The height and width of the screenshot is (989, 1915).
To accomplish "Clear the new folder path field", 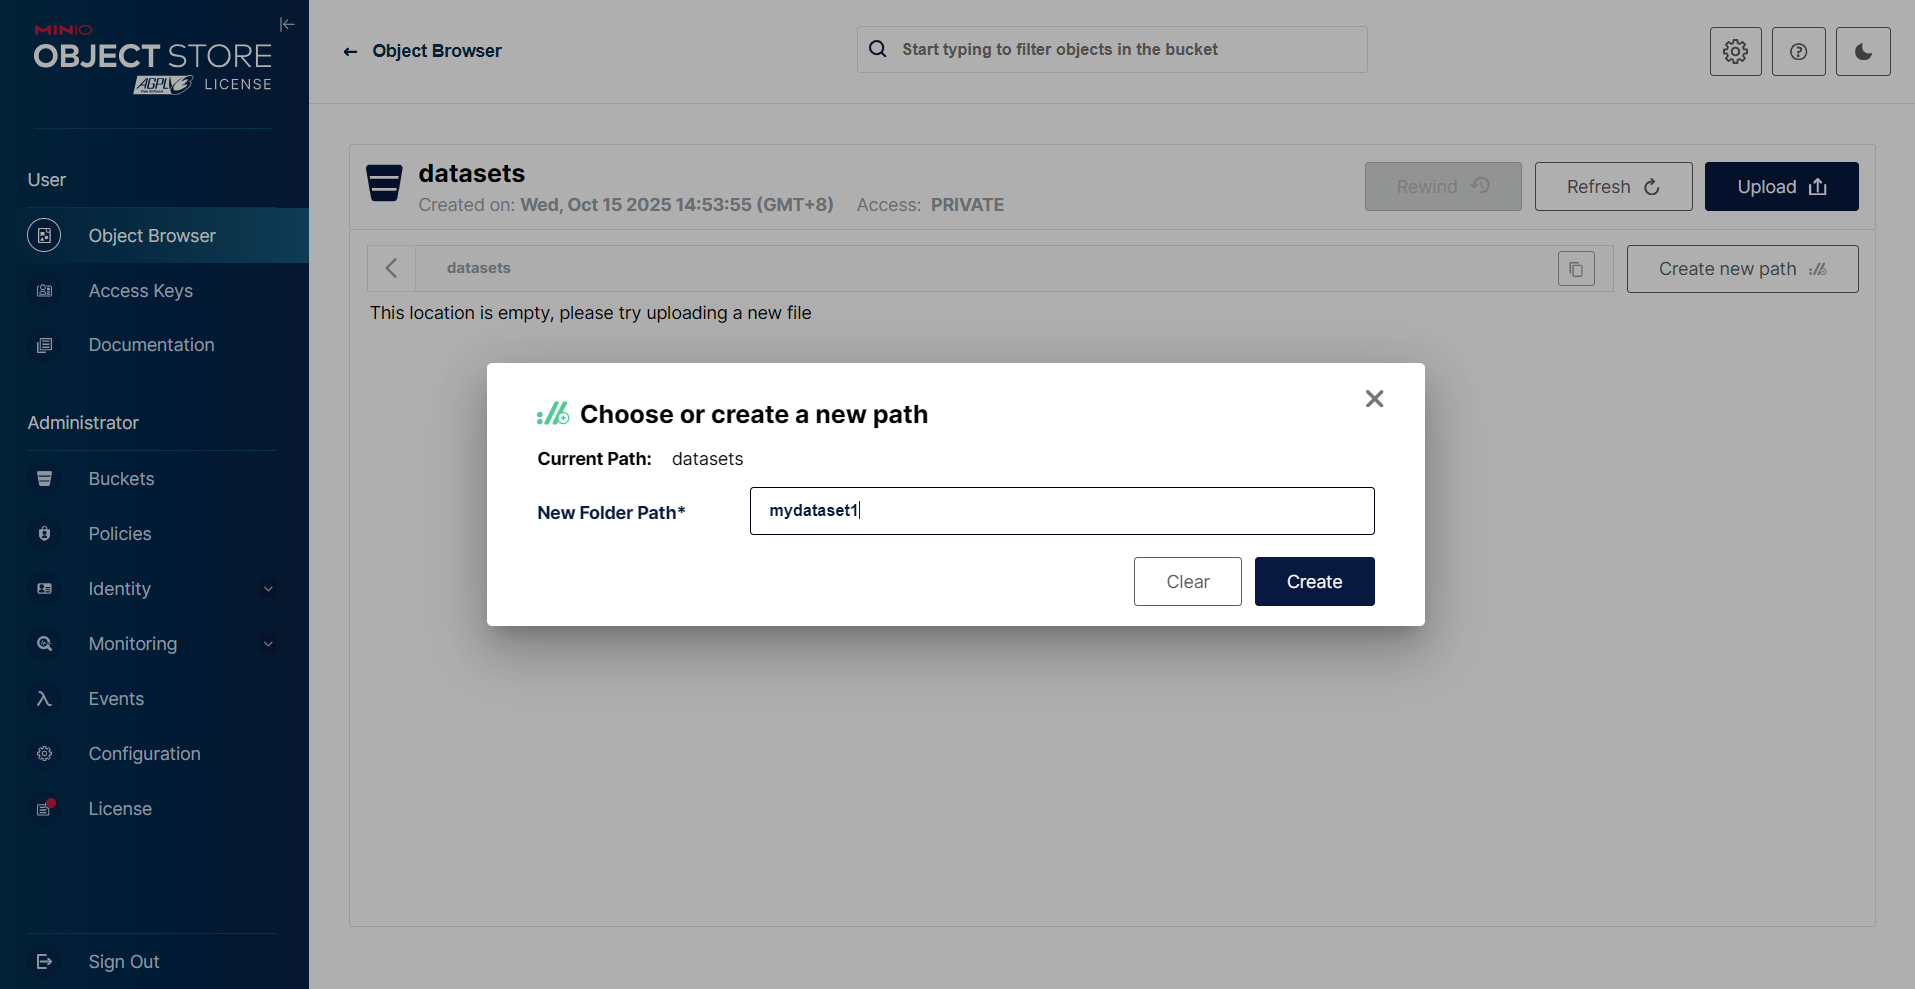I will (x=1187, y=582).
